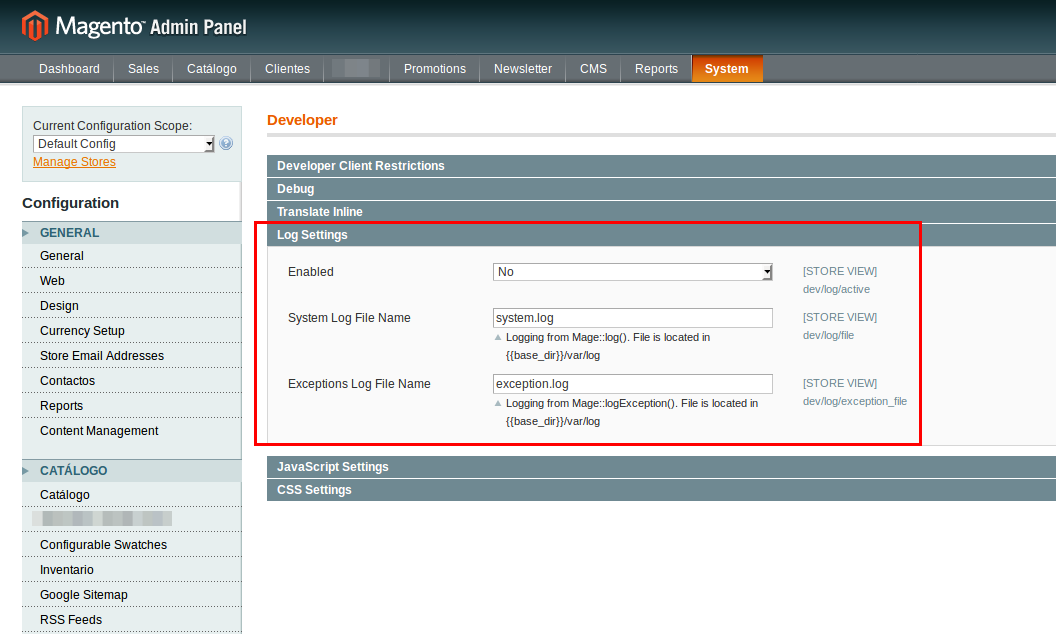Click the Manage Stores link
The width and height of the screenshot is (1056, 634).
[x=74, y=161]
